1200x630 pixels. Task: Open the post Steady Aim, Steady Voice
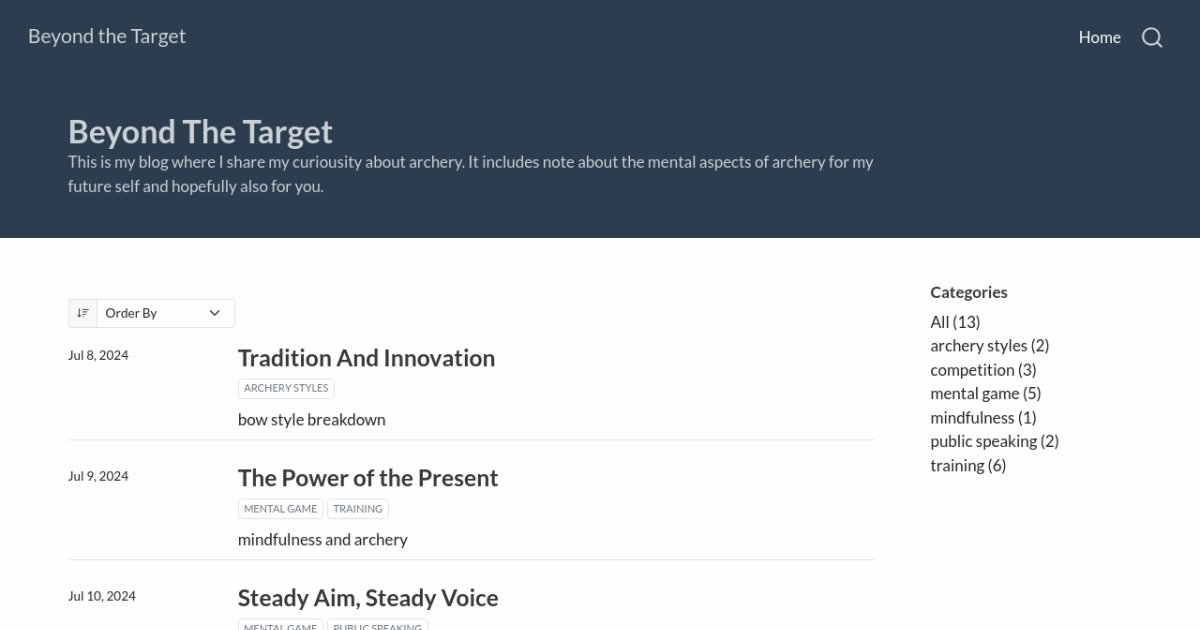coord(368,597)
